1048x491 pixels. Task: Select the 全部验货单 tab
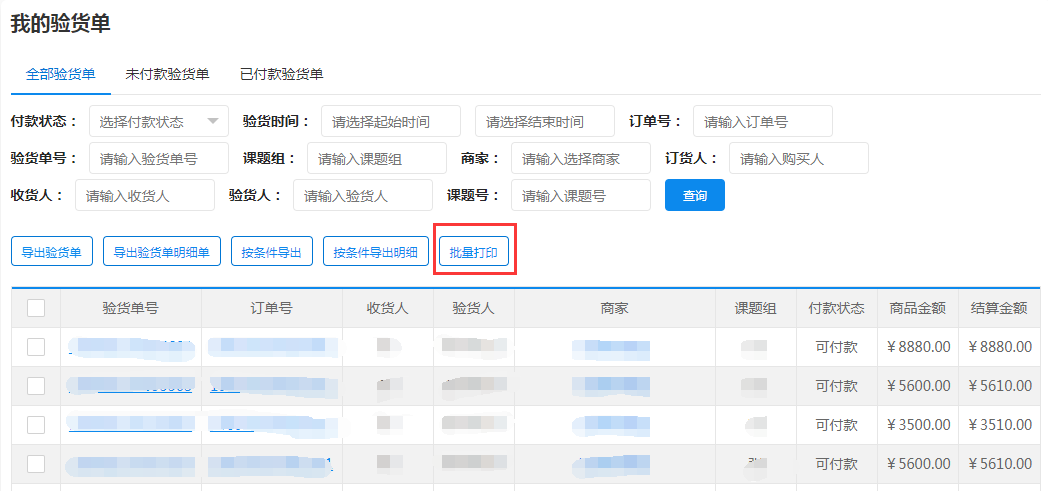[x=61, y=74]
